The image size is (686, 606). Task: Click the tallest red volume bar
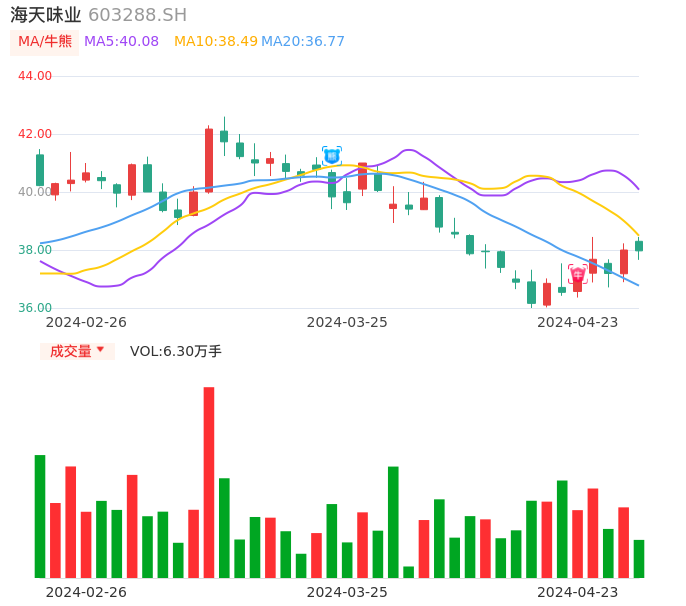click(x=209, y=482)
